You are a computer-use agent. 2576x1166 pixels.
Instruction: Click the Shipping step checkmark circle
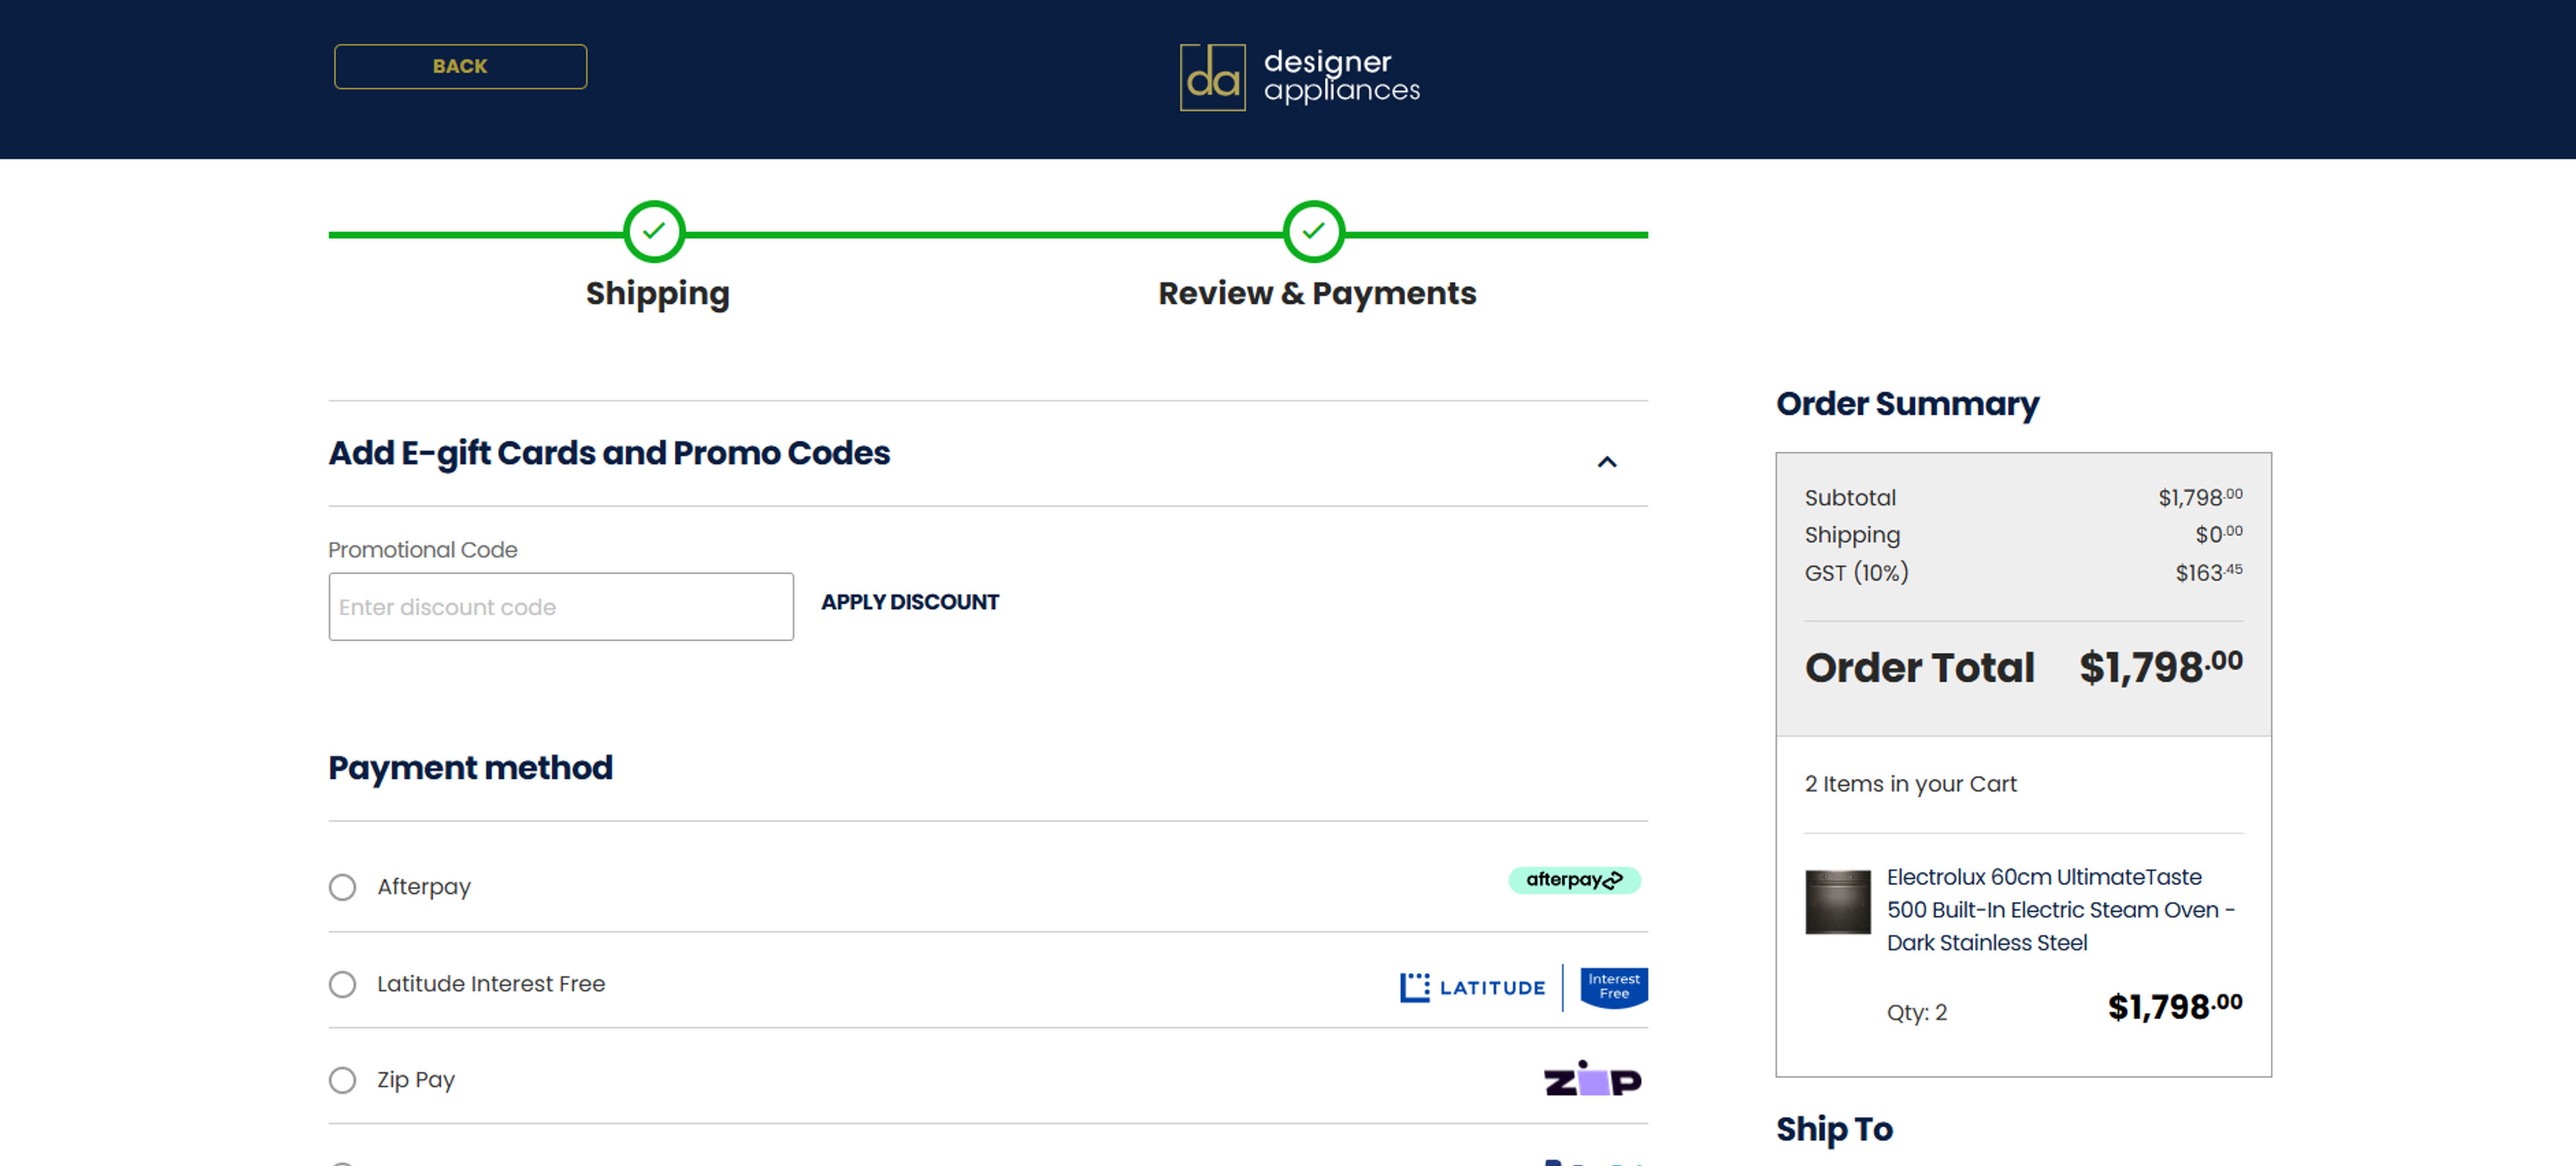coord(654,232)
